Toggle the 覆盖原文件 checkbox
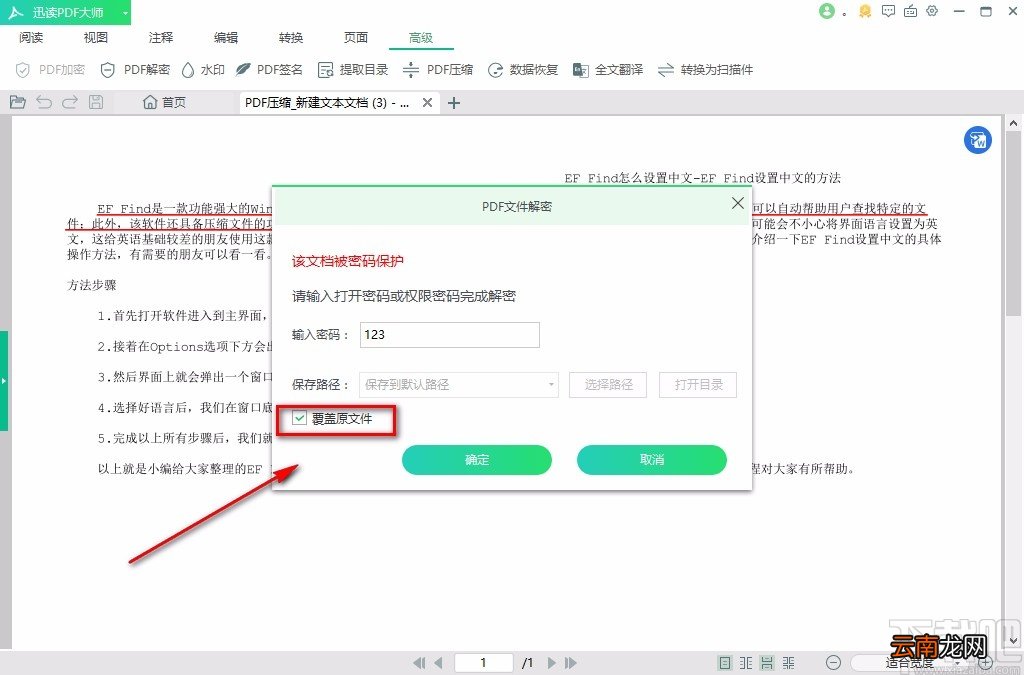This screenshot has height=675, width=1024. [299, 418]
